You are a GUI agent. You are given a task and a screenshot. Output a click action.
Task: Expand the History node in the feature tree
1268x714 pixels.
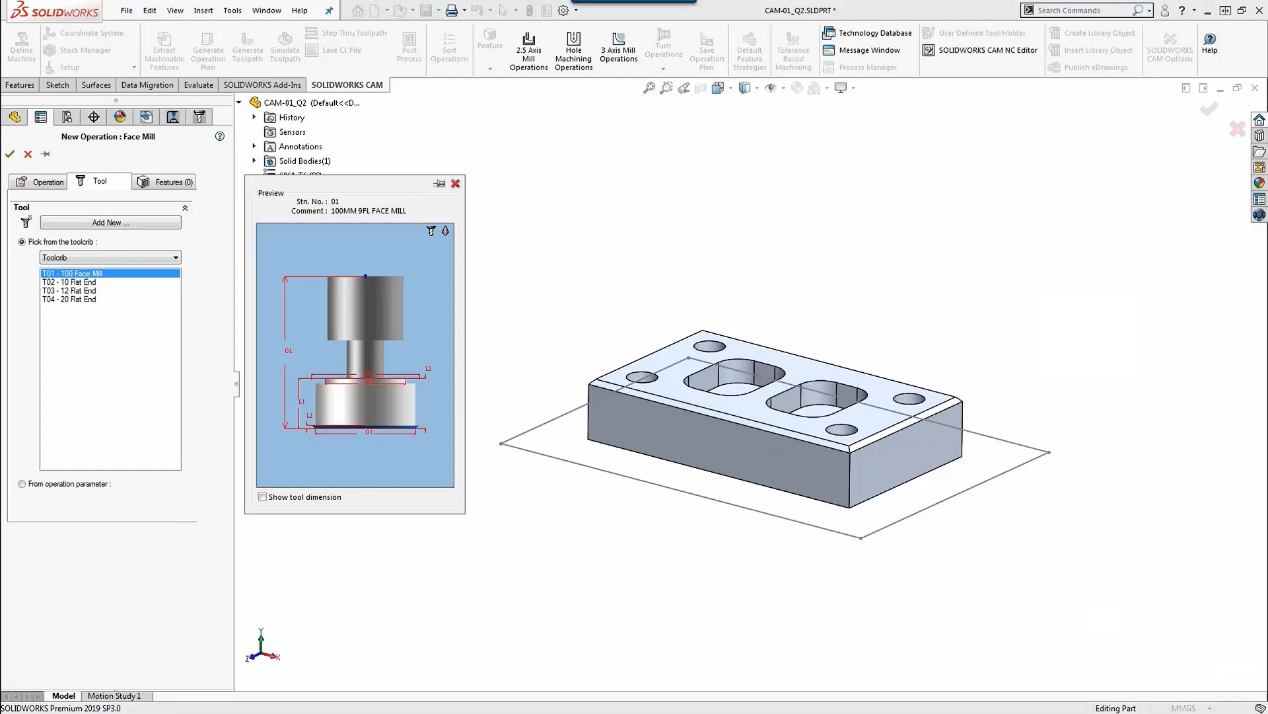coord(254,117)
